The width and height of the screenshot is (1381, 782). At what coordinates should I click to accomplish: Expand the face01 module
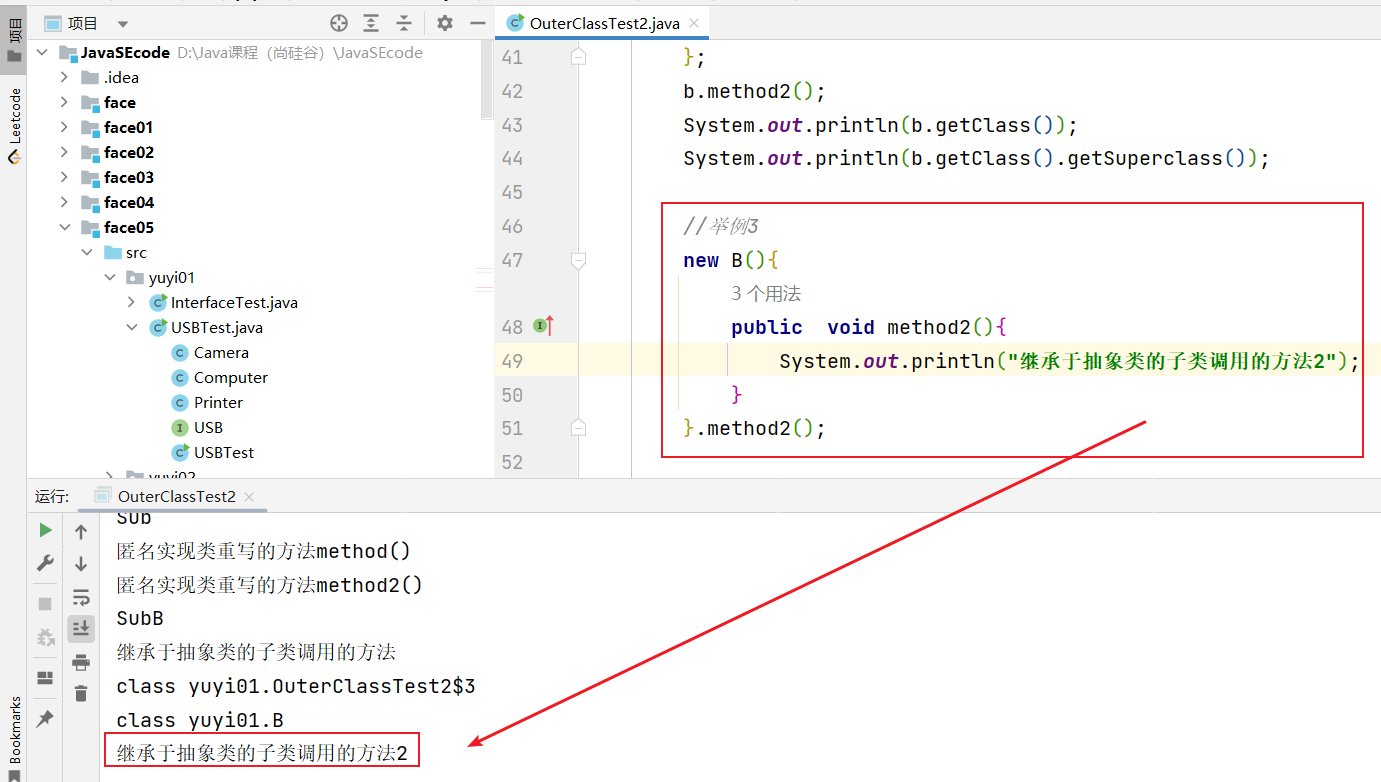click(64, 127)
